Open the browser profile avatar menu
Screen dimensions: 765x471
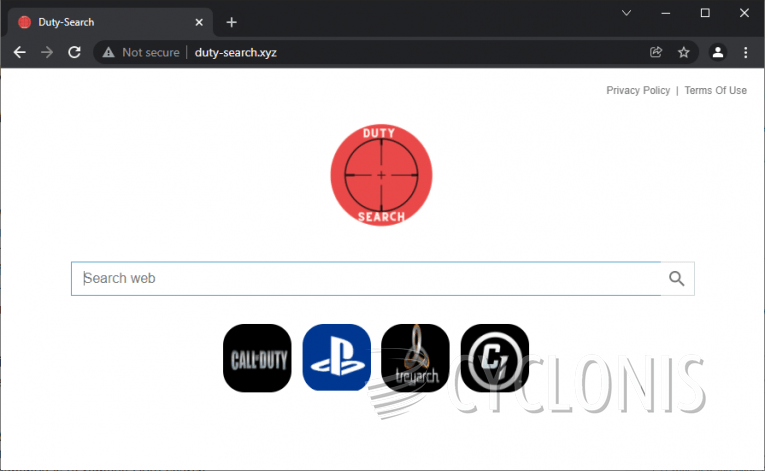pos(717,52)
